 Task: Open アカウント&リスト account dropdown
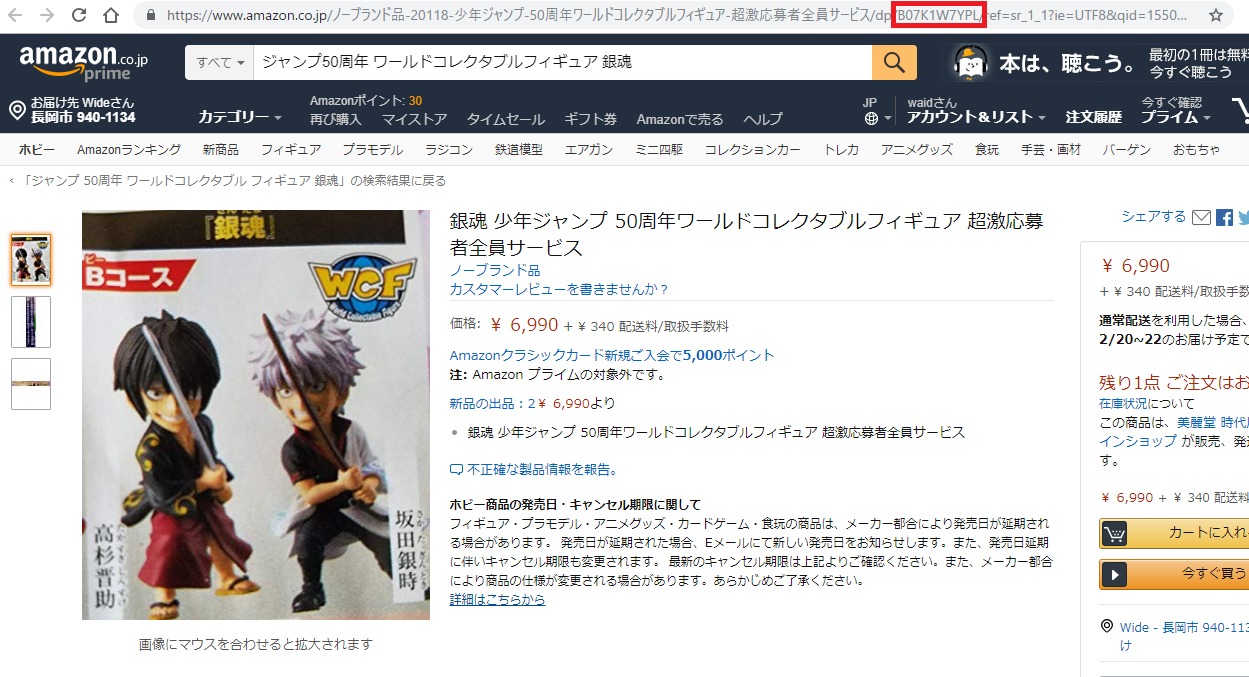976,117
